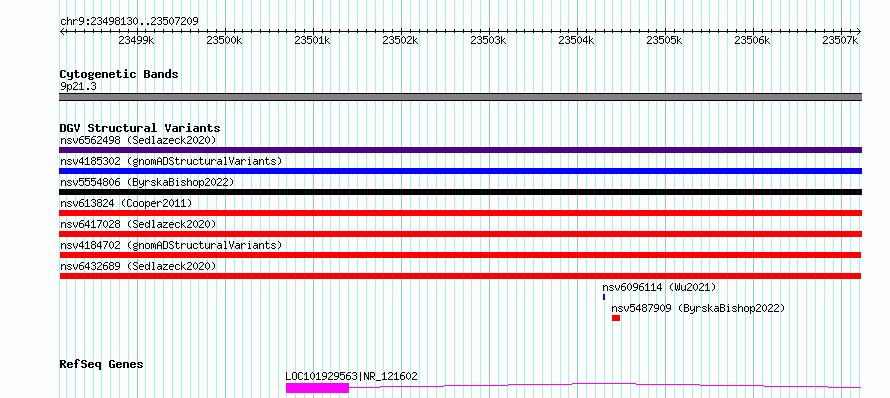
Task: Click the small blue nsv6096114 variant marker
Action: click(x=604, y=297)
